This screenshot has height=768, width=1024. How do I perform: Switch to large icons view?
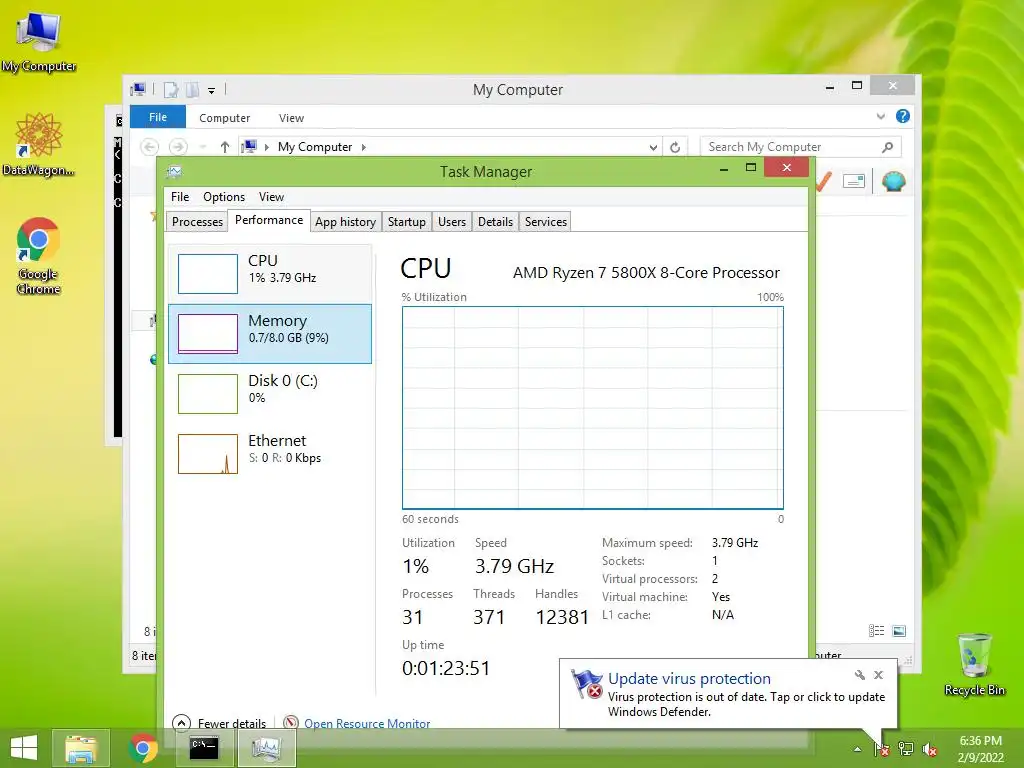point(899,630)
